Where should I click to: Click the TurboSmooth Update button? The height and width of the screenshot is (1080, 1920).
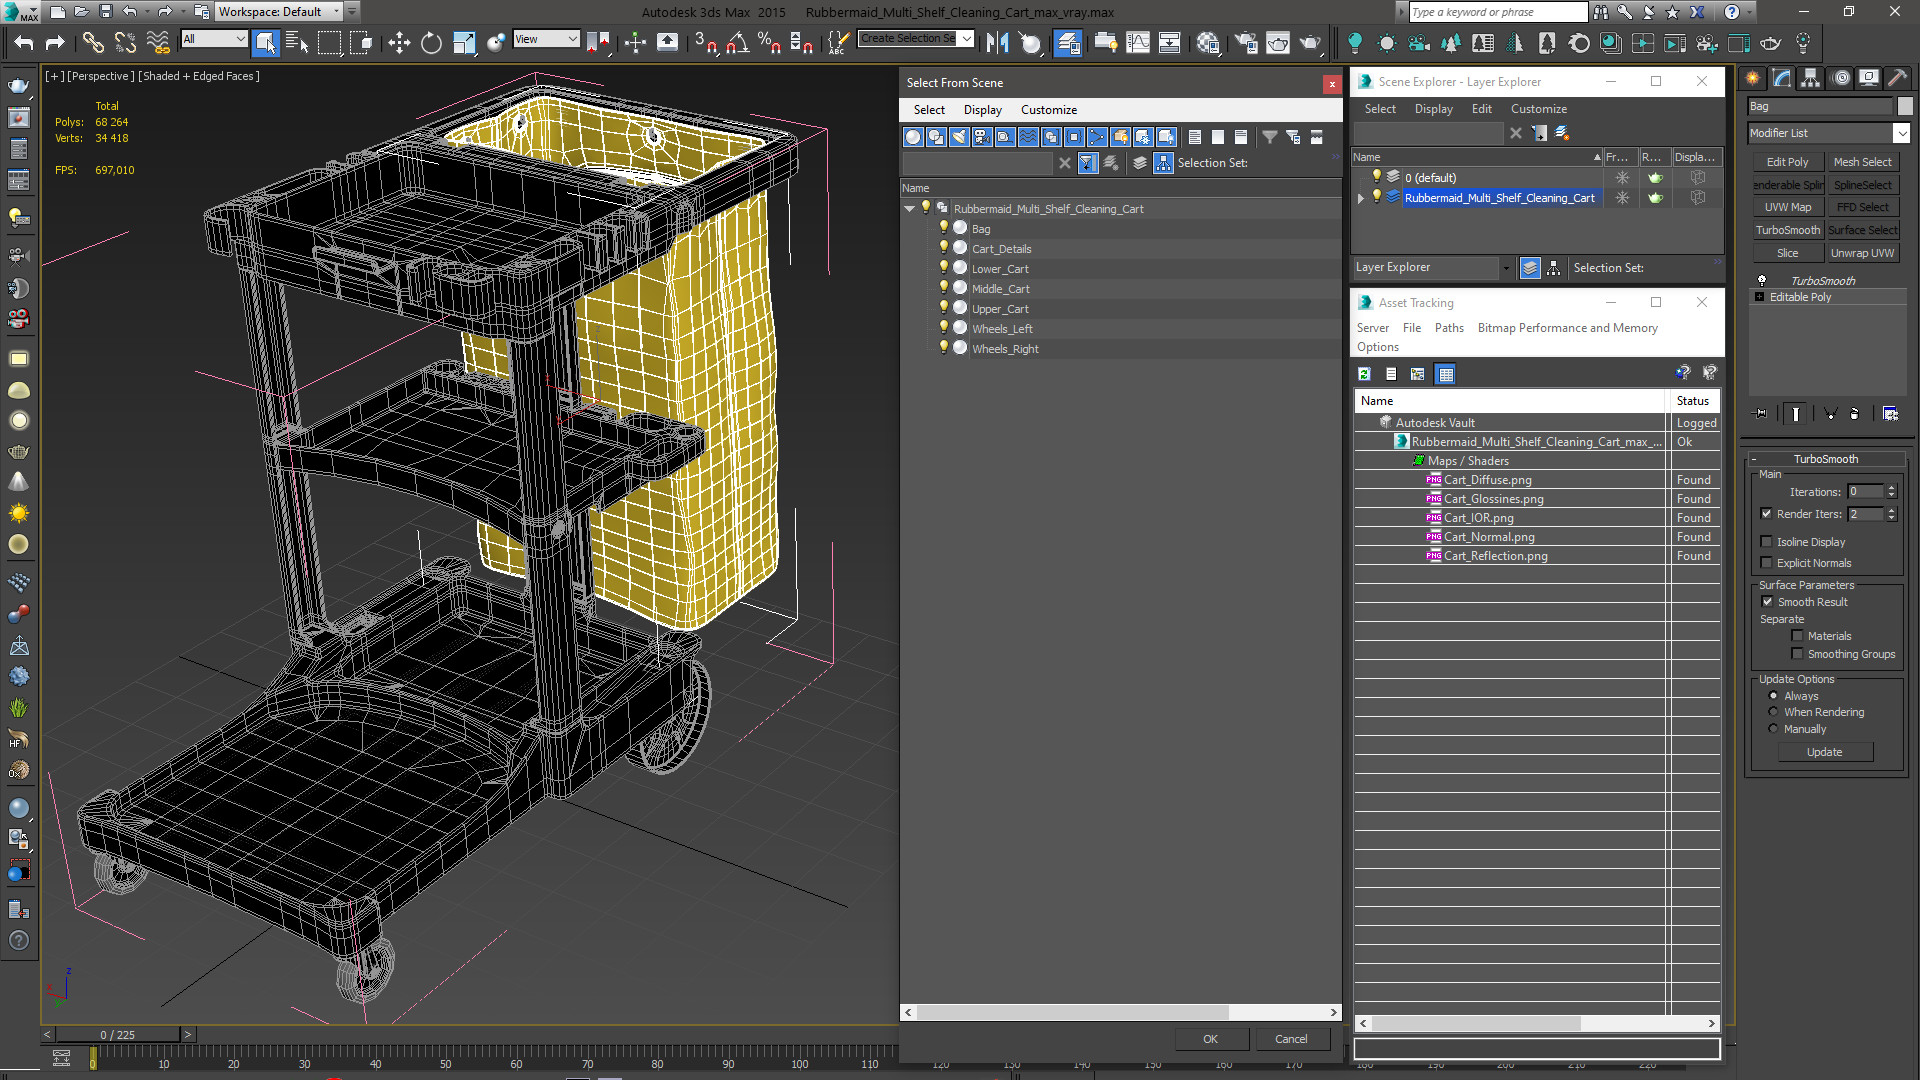tap(1824, 752)
